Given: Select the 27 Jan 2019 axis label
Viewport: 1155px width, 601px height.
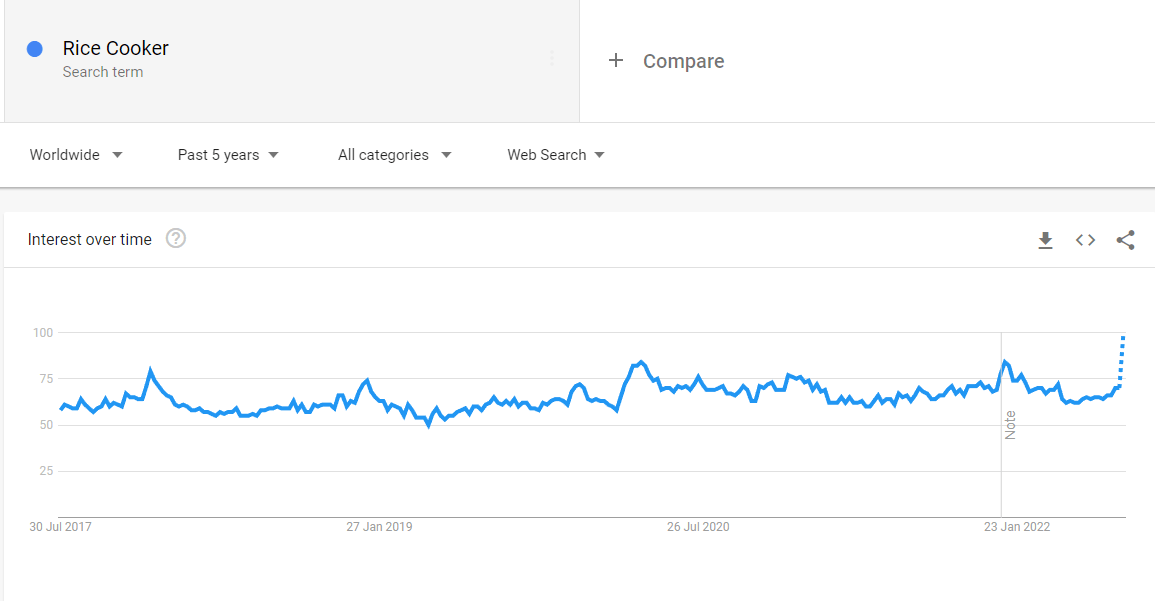Looking at the screenshot, I should (x=379, y=527).
